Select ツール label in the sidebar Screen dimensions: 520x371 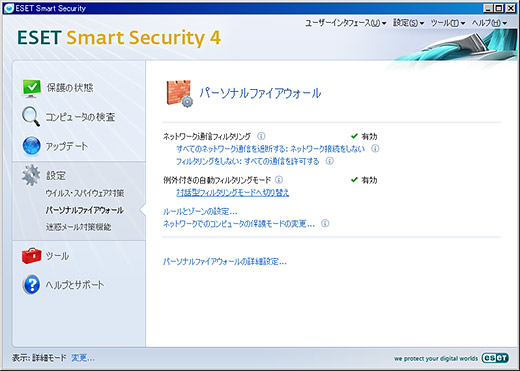coord(57,256)
